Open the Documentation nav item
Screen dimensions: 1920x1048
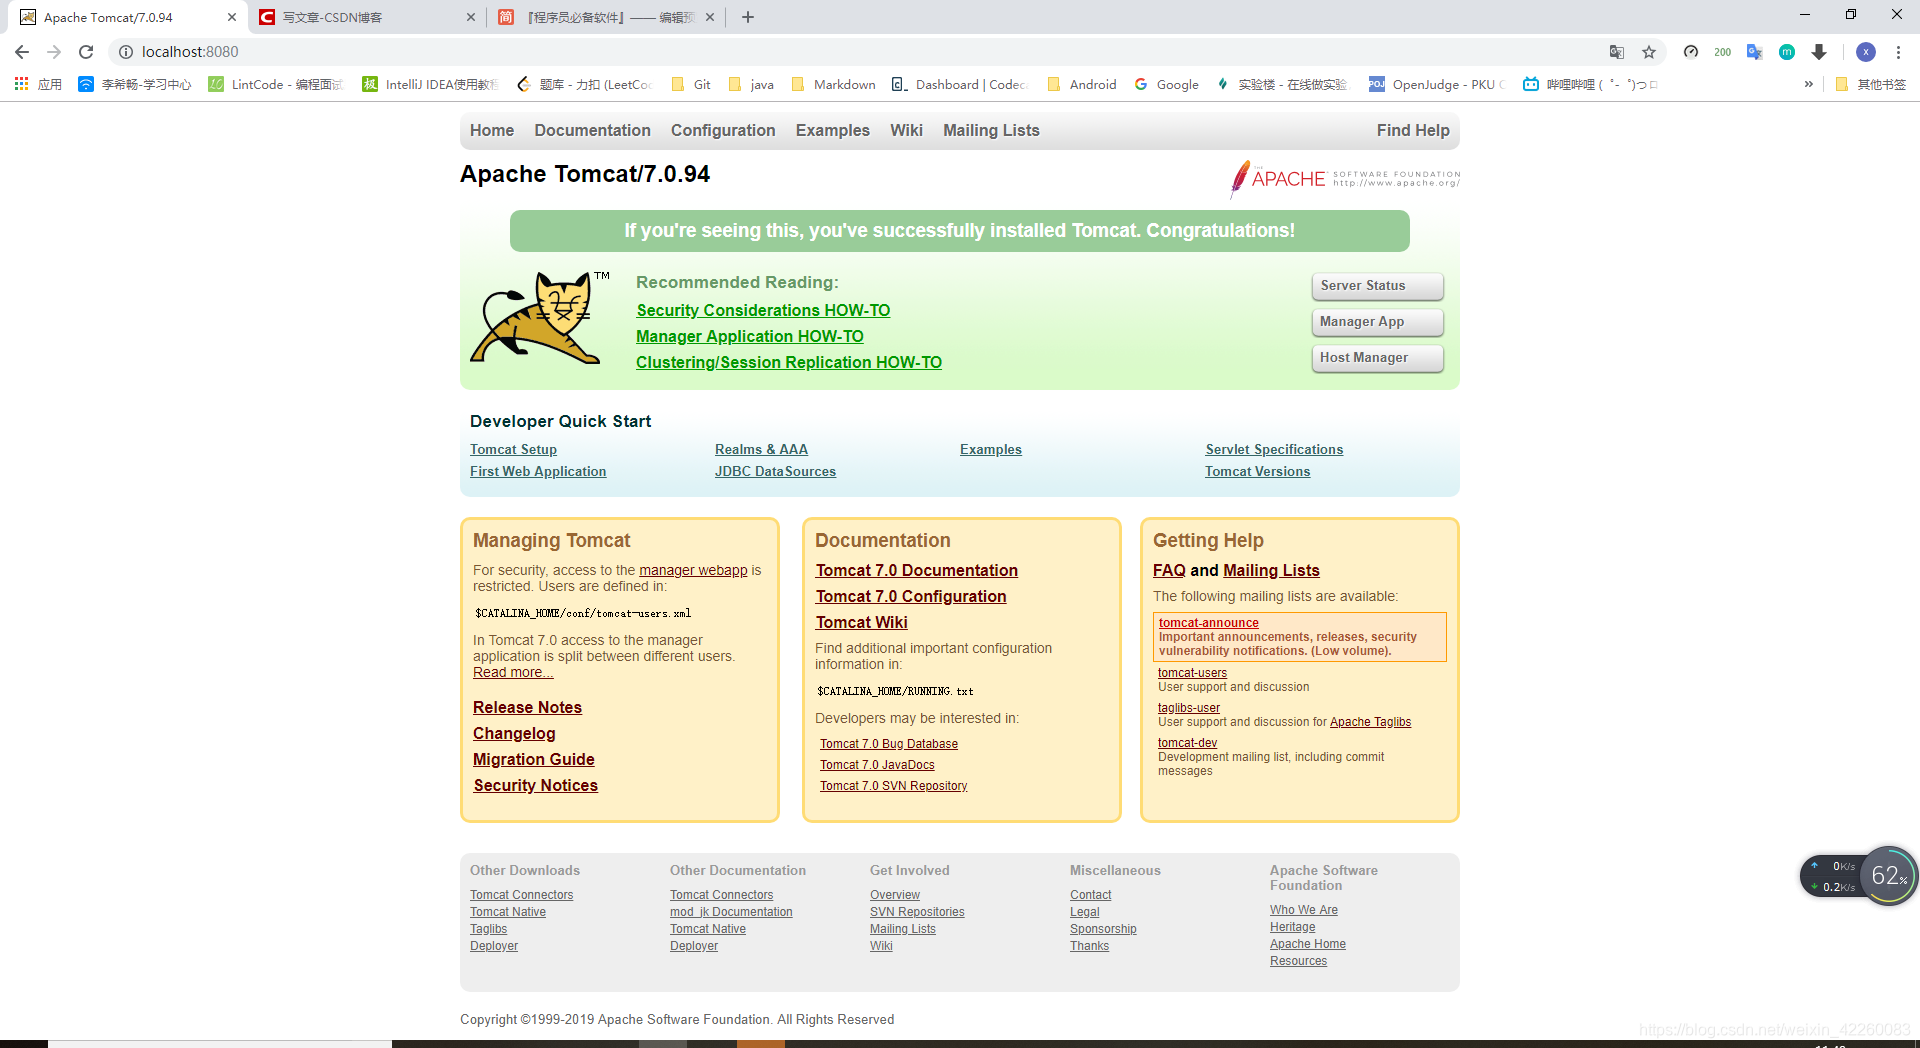coord(592,130)
